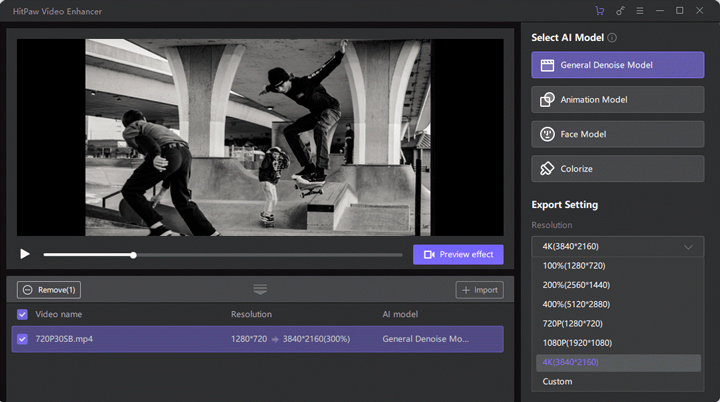
Task: Click the Preview effect button
Action: pyautogui.click(x=458, y=255)
